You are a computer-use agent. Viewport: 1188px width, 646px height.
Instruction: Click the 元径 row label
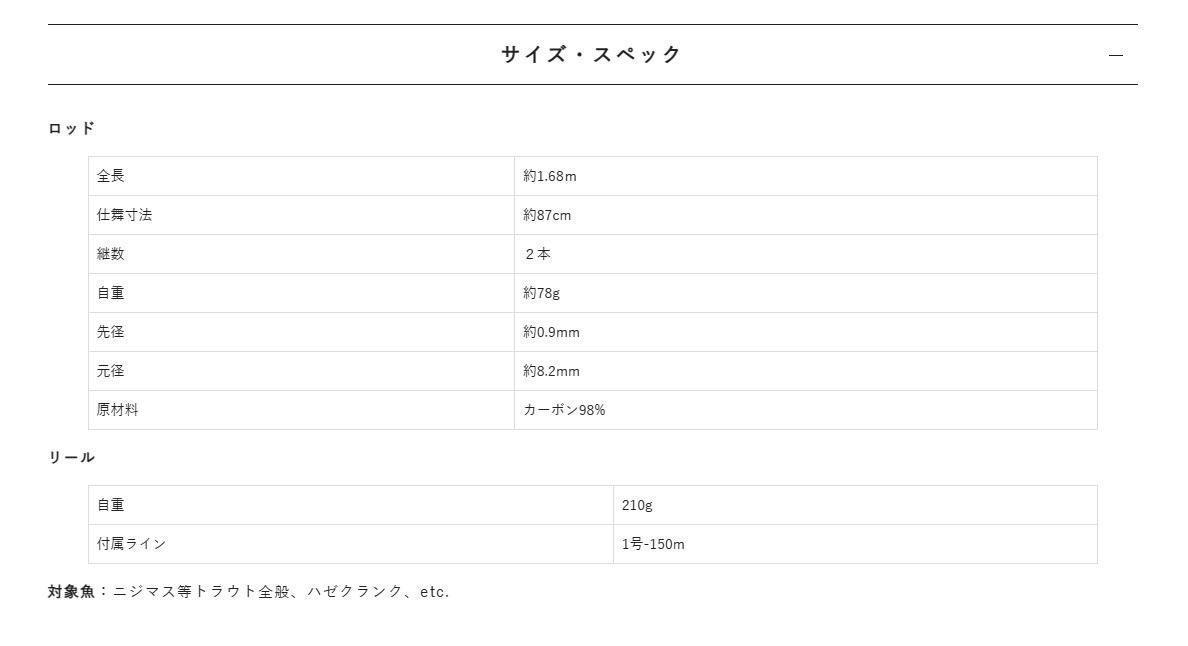tap(111, 371)
